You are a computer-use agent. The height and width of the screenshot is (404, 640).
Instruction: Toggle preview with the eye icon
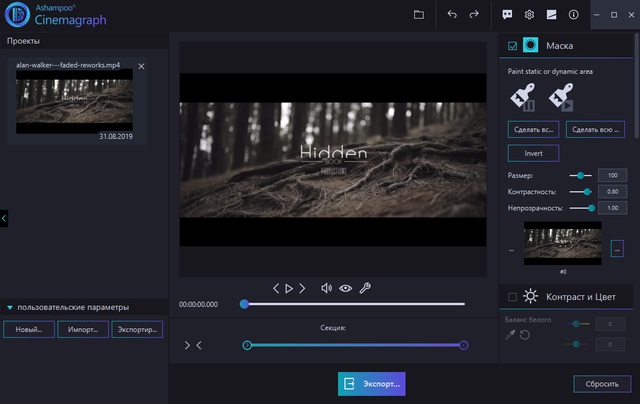tap(345, 288)
